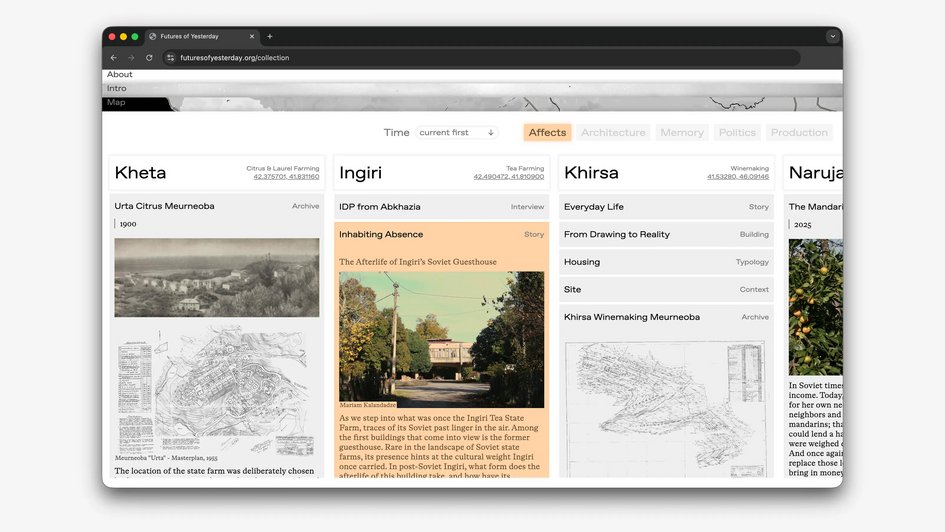Open the Intro section bar
Viewport: 945px width, 532px height.
[472, 89]
